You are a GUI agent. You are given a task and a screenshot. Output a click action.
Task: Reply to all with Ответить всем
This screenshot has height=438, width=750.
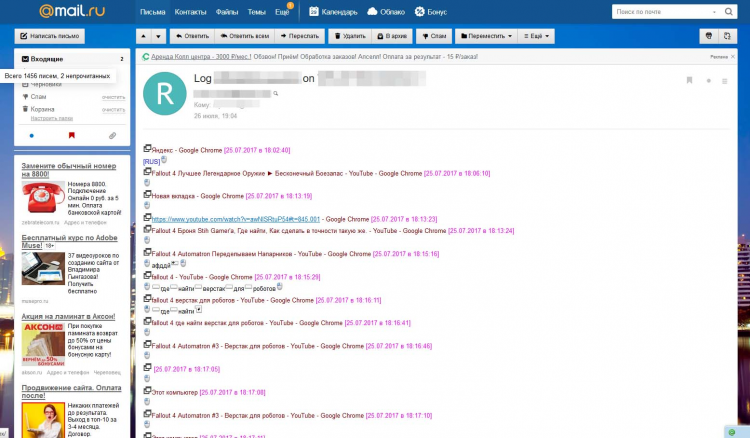click(x=244, y=36)
